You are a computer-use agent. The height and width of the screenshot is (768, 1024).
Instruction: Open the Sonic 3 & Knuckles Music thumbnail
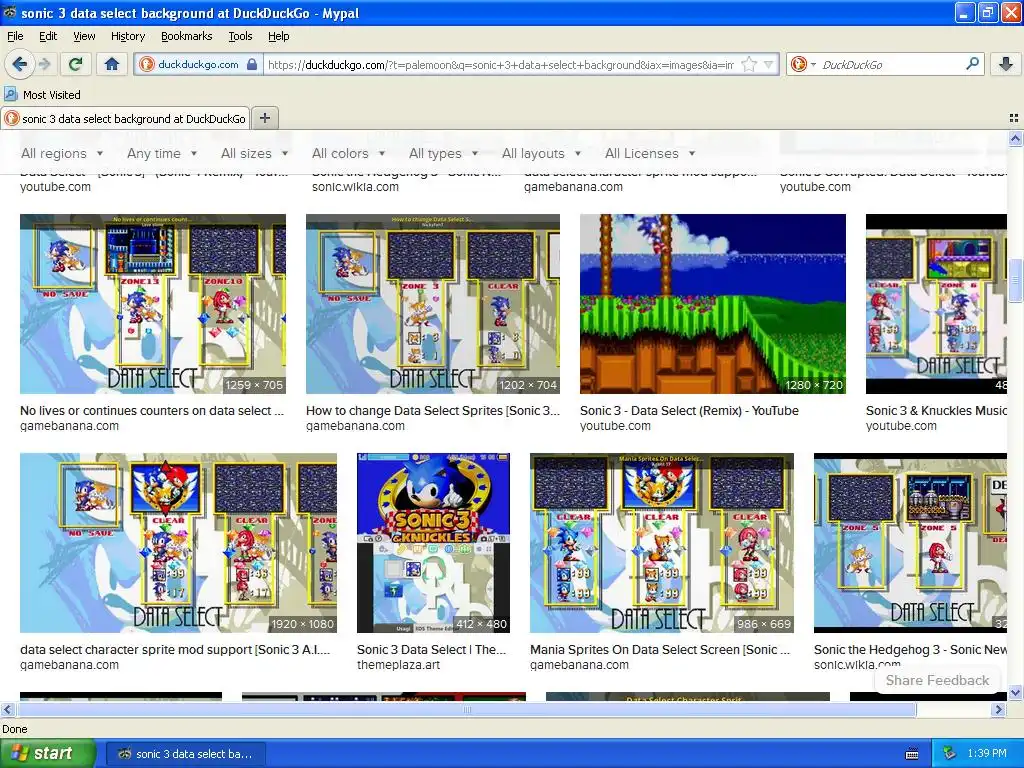936,304
